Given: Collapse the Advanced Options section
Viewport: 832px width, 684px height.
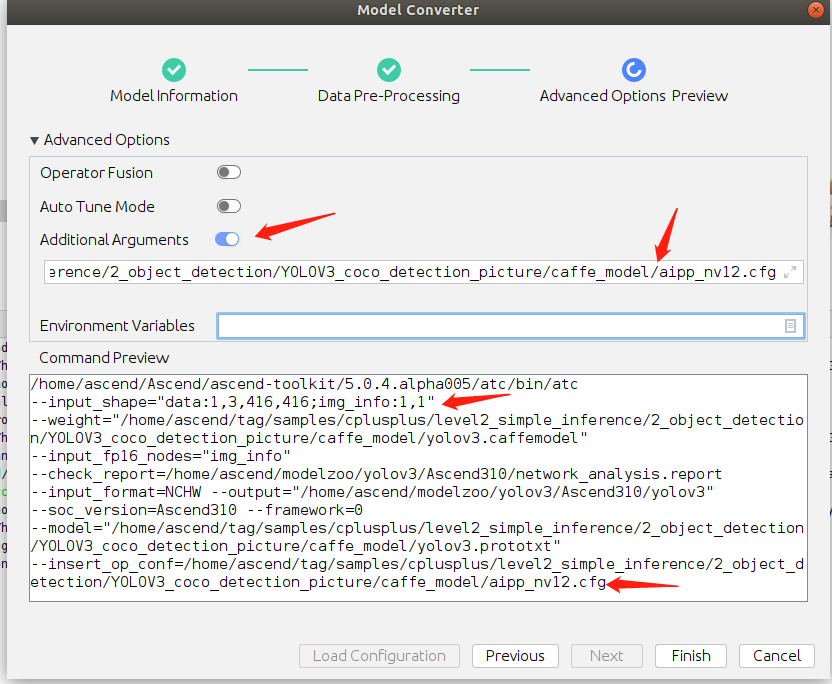Looking at the screenshot, I should pyautogui.click(x=34, y=141).
